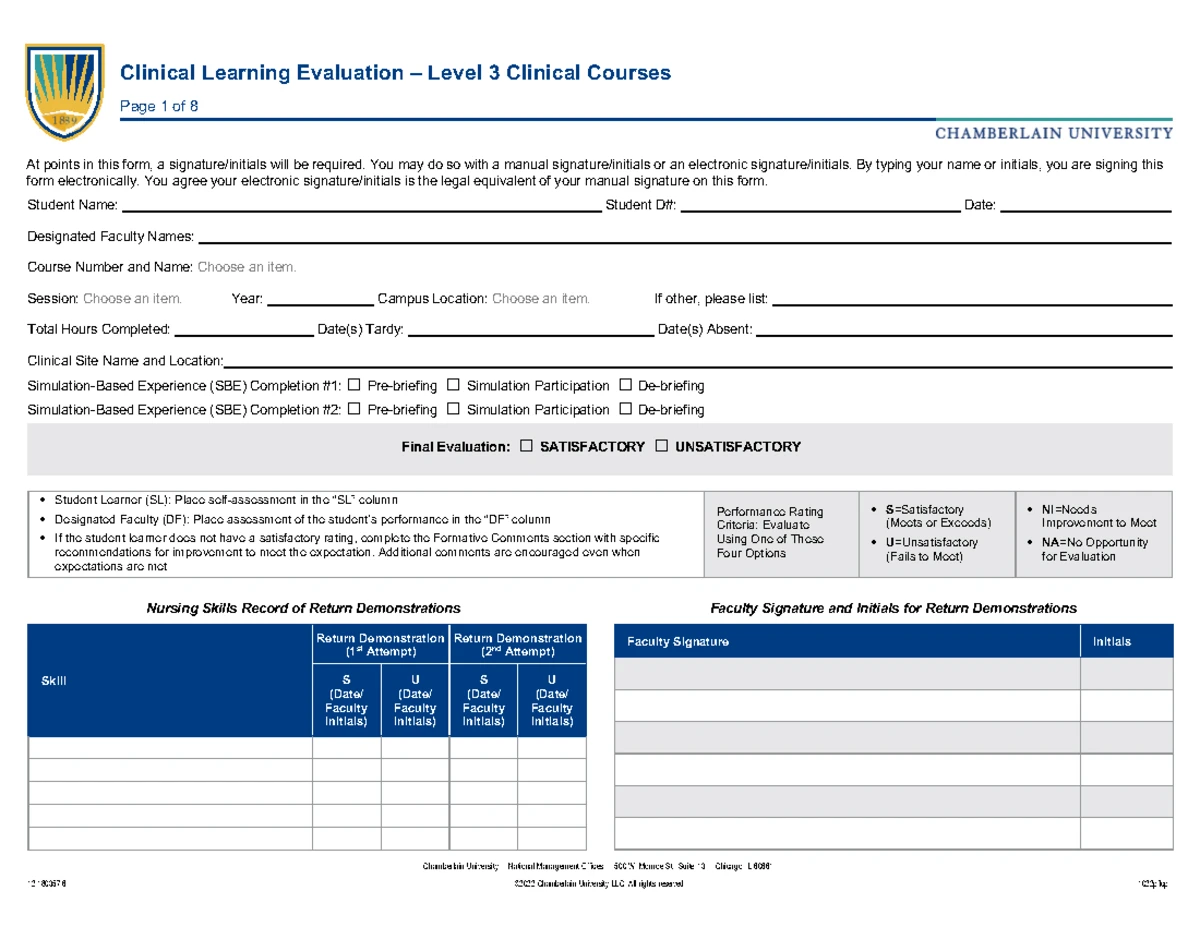Check Simulation Participation for SBE Completion #1
The width and height of the screenshot is (1200, 927).
[453, 385]
